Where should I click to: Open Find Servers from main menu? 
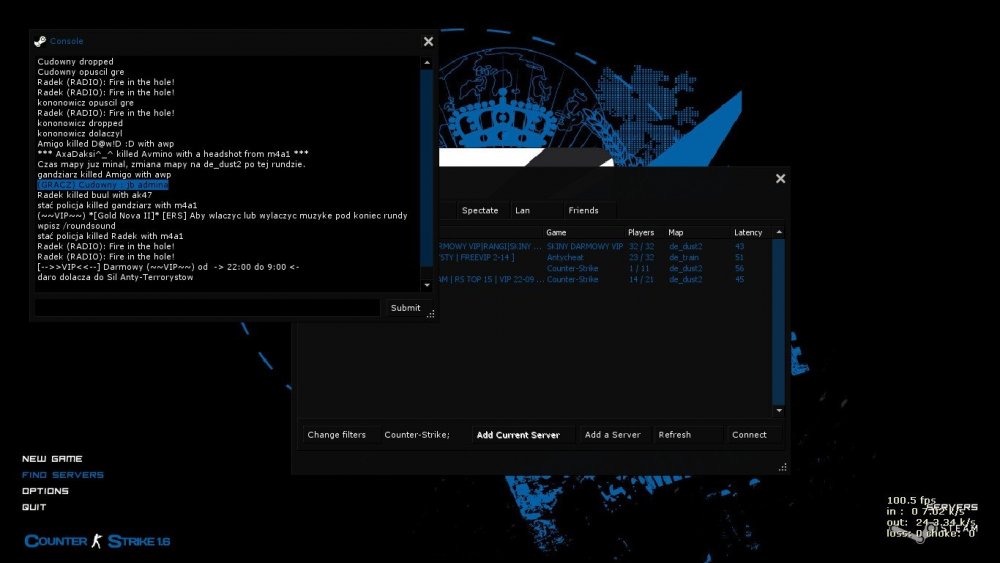coord(62,475)
